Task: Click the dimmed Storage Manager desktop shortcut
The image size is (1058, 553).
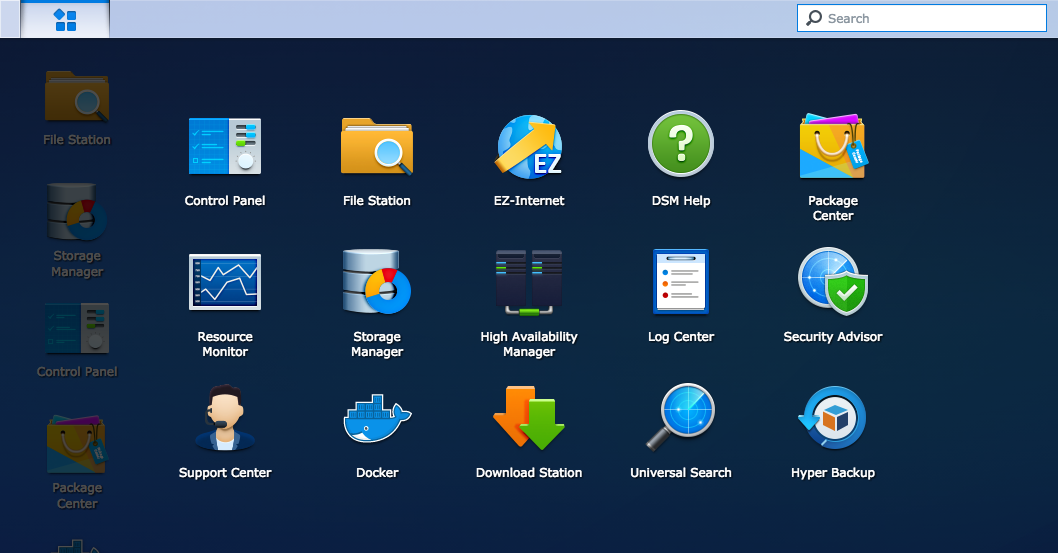Action: pyautogui.click(x=77, y=231)
